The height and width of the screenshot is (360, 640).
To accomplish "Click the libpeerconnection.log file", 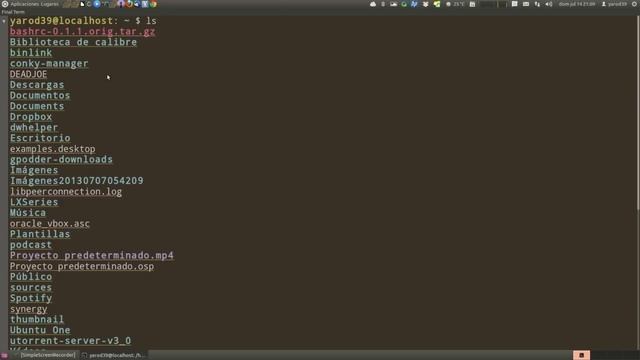I will [x=66, y=191].
